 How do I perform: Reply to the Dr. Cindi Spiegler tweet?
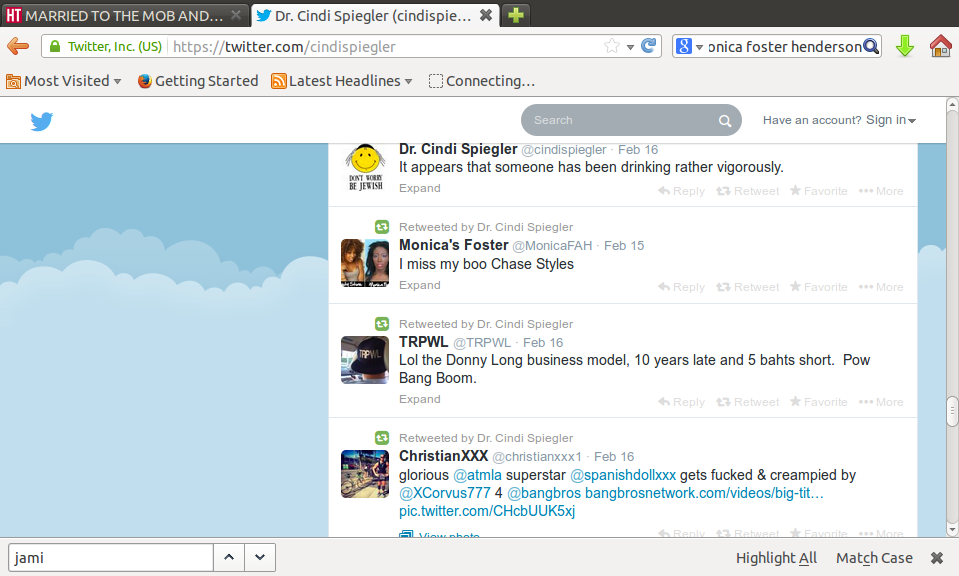pos(681,191)
